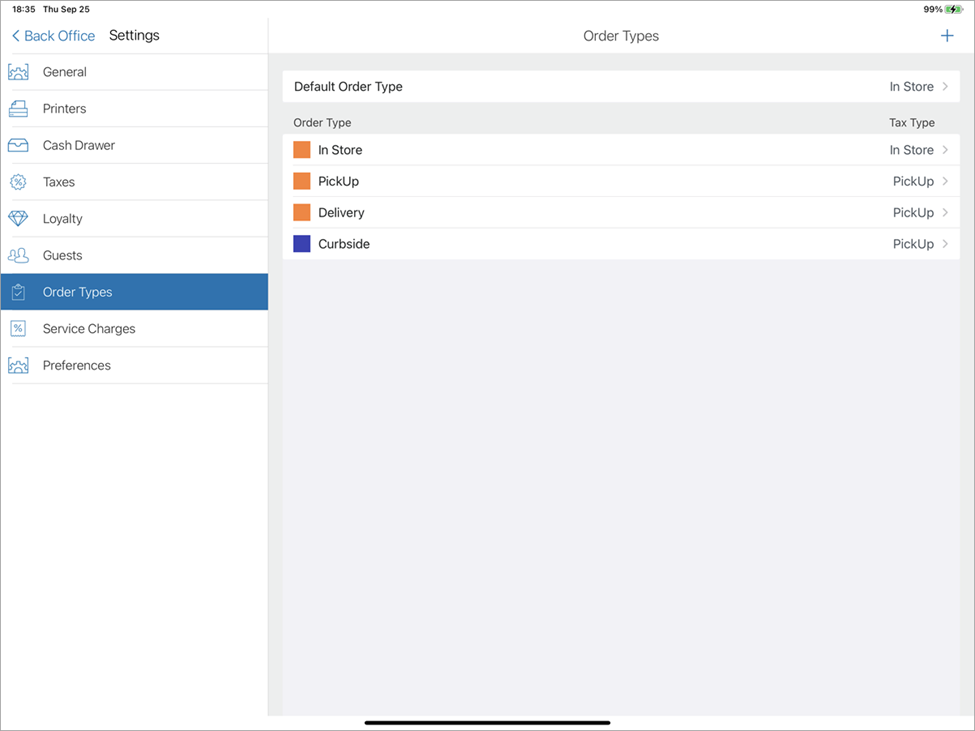Add a new order type with plus icon

[947, 36]
